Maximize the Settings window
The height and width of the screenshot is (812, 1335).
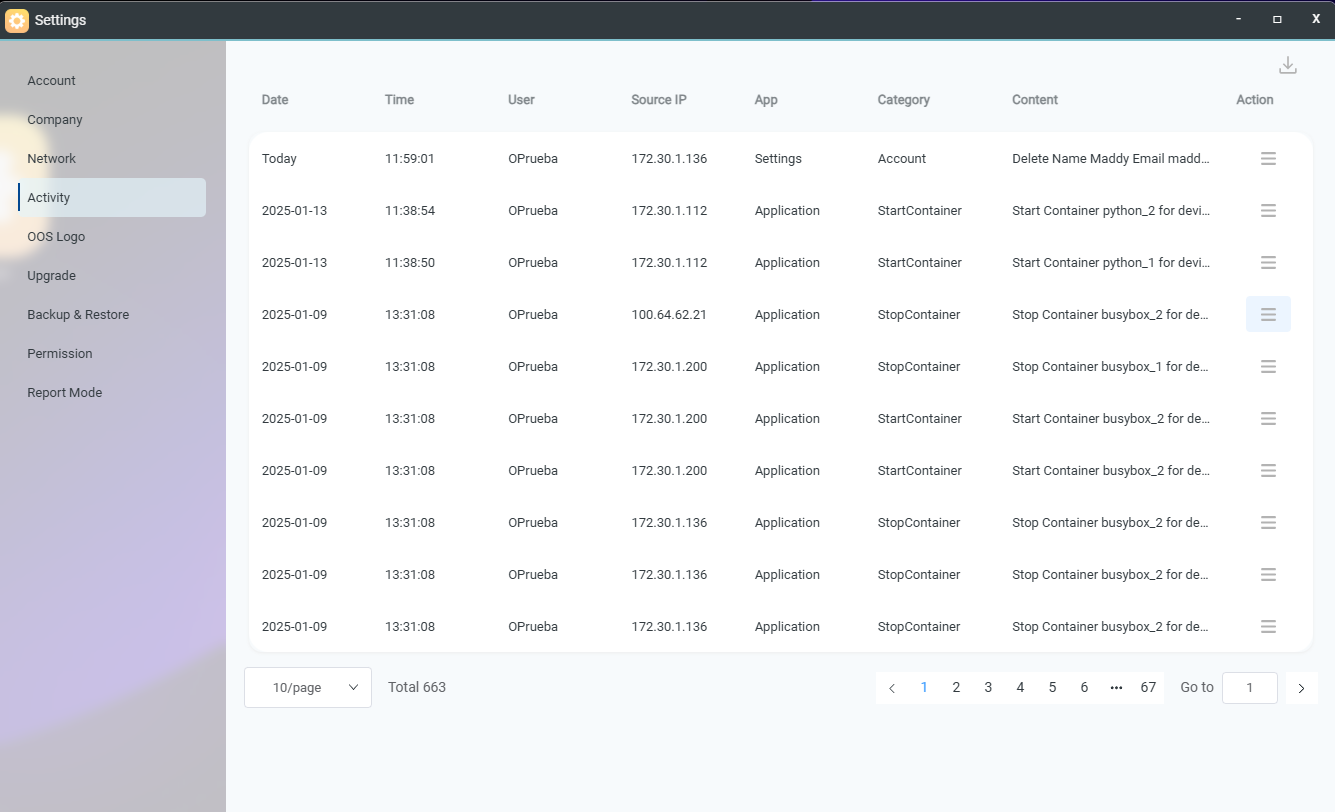pos(1277,19)
